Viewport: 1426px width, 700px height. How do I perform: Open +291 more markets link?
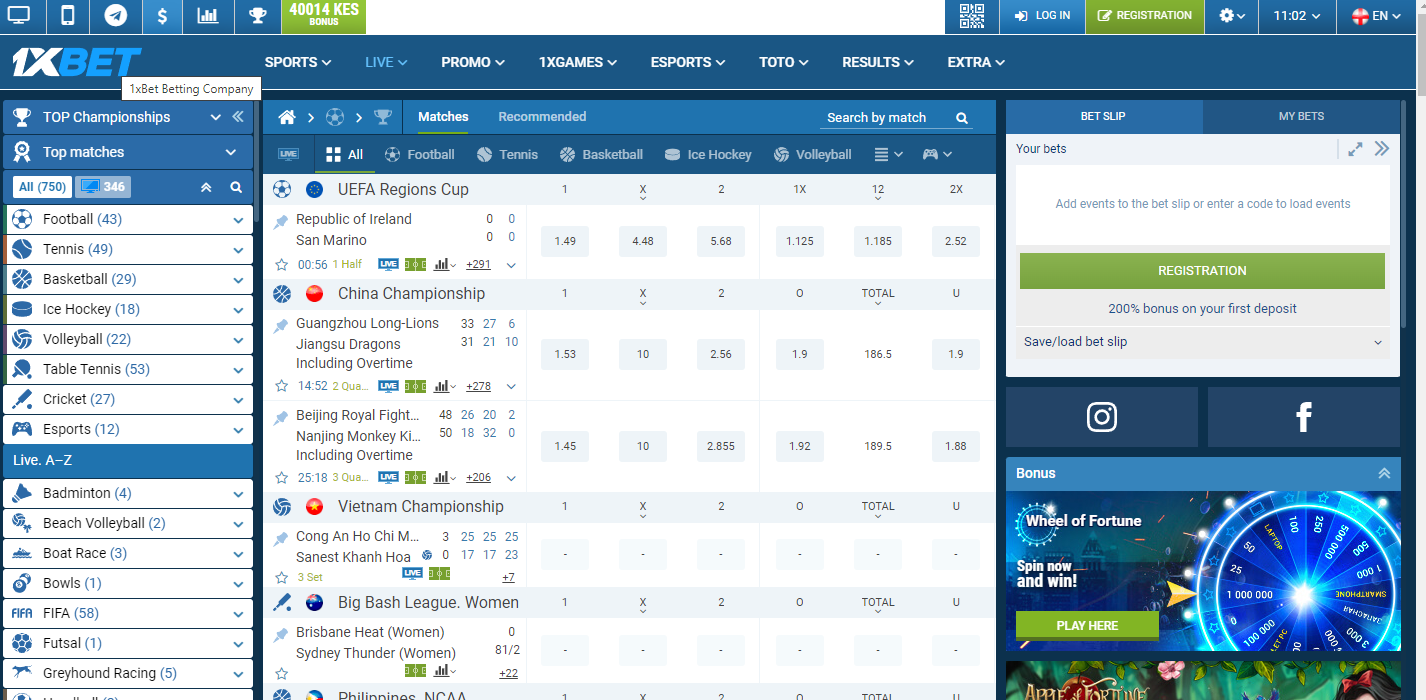click(x=478, y=265)
